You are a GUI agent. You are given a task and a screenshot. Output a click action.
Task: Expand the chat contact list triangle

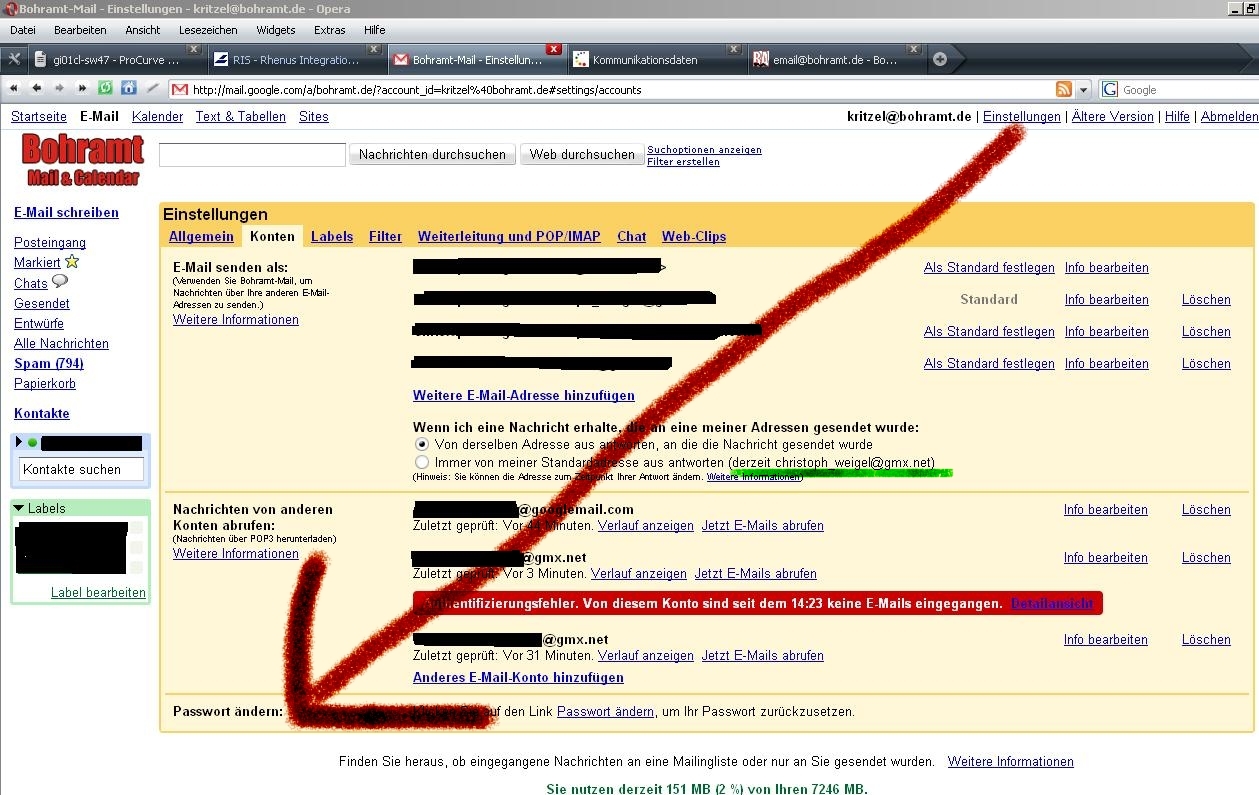click(19, 442)
